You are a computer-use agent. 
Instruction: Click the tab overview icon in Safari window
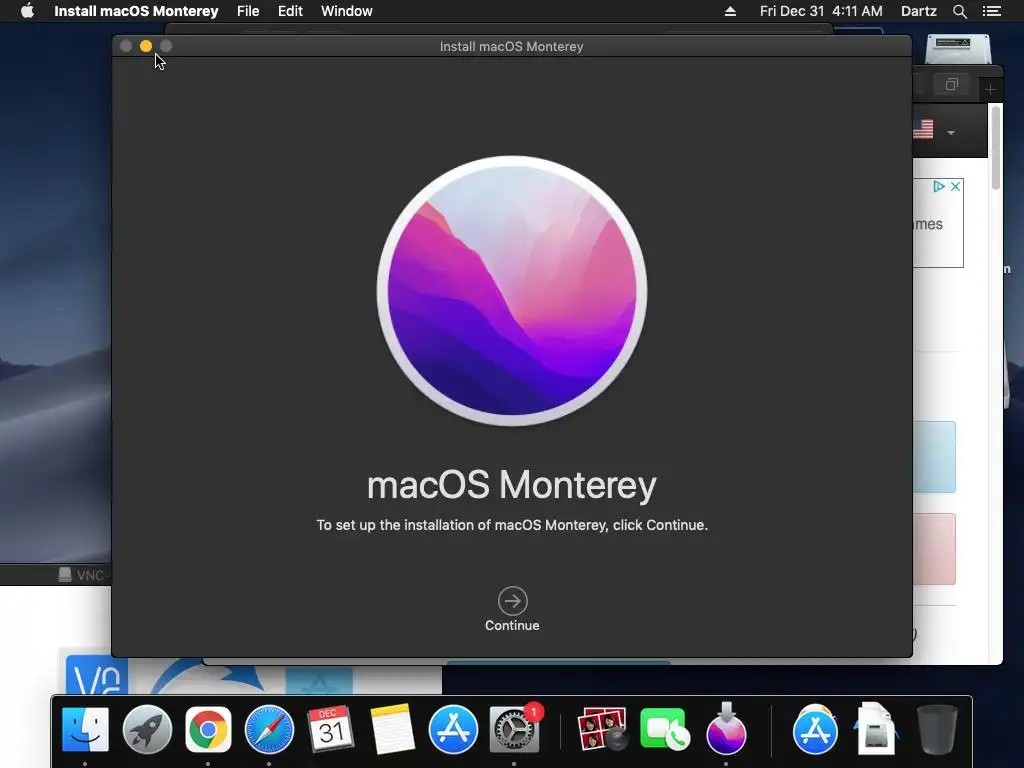pyautogui.click(x=952, y=84)
